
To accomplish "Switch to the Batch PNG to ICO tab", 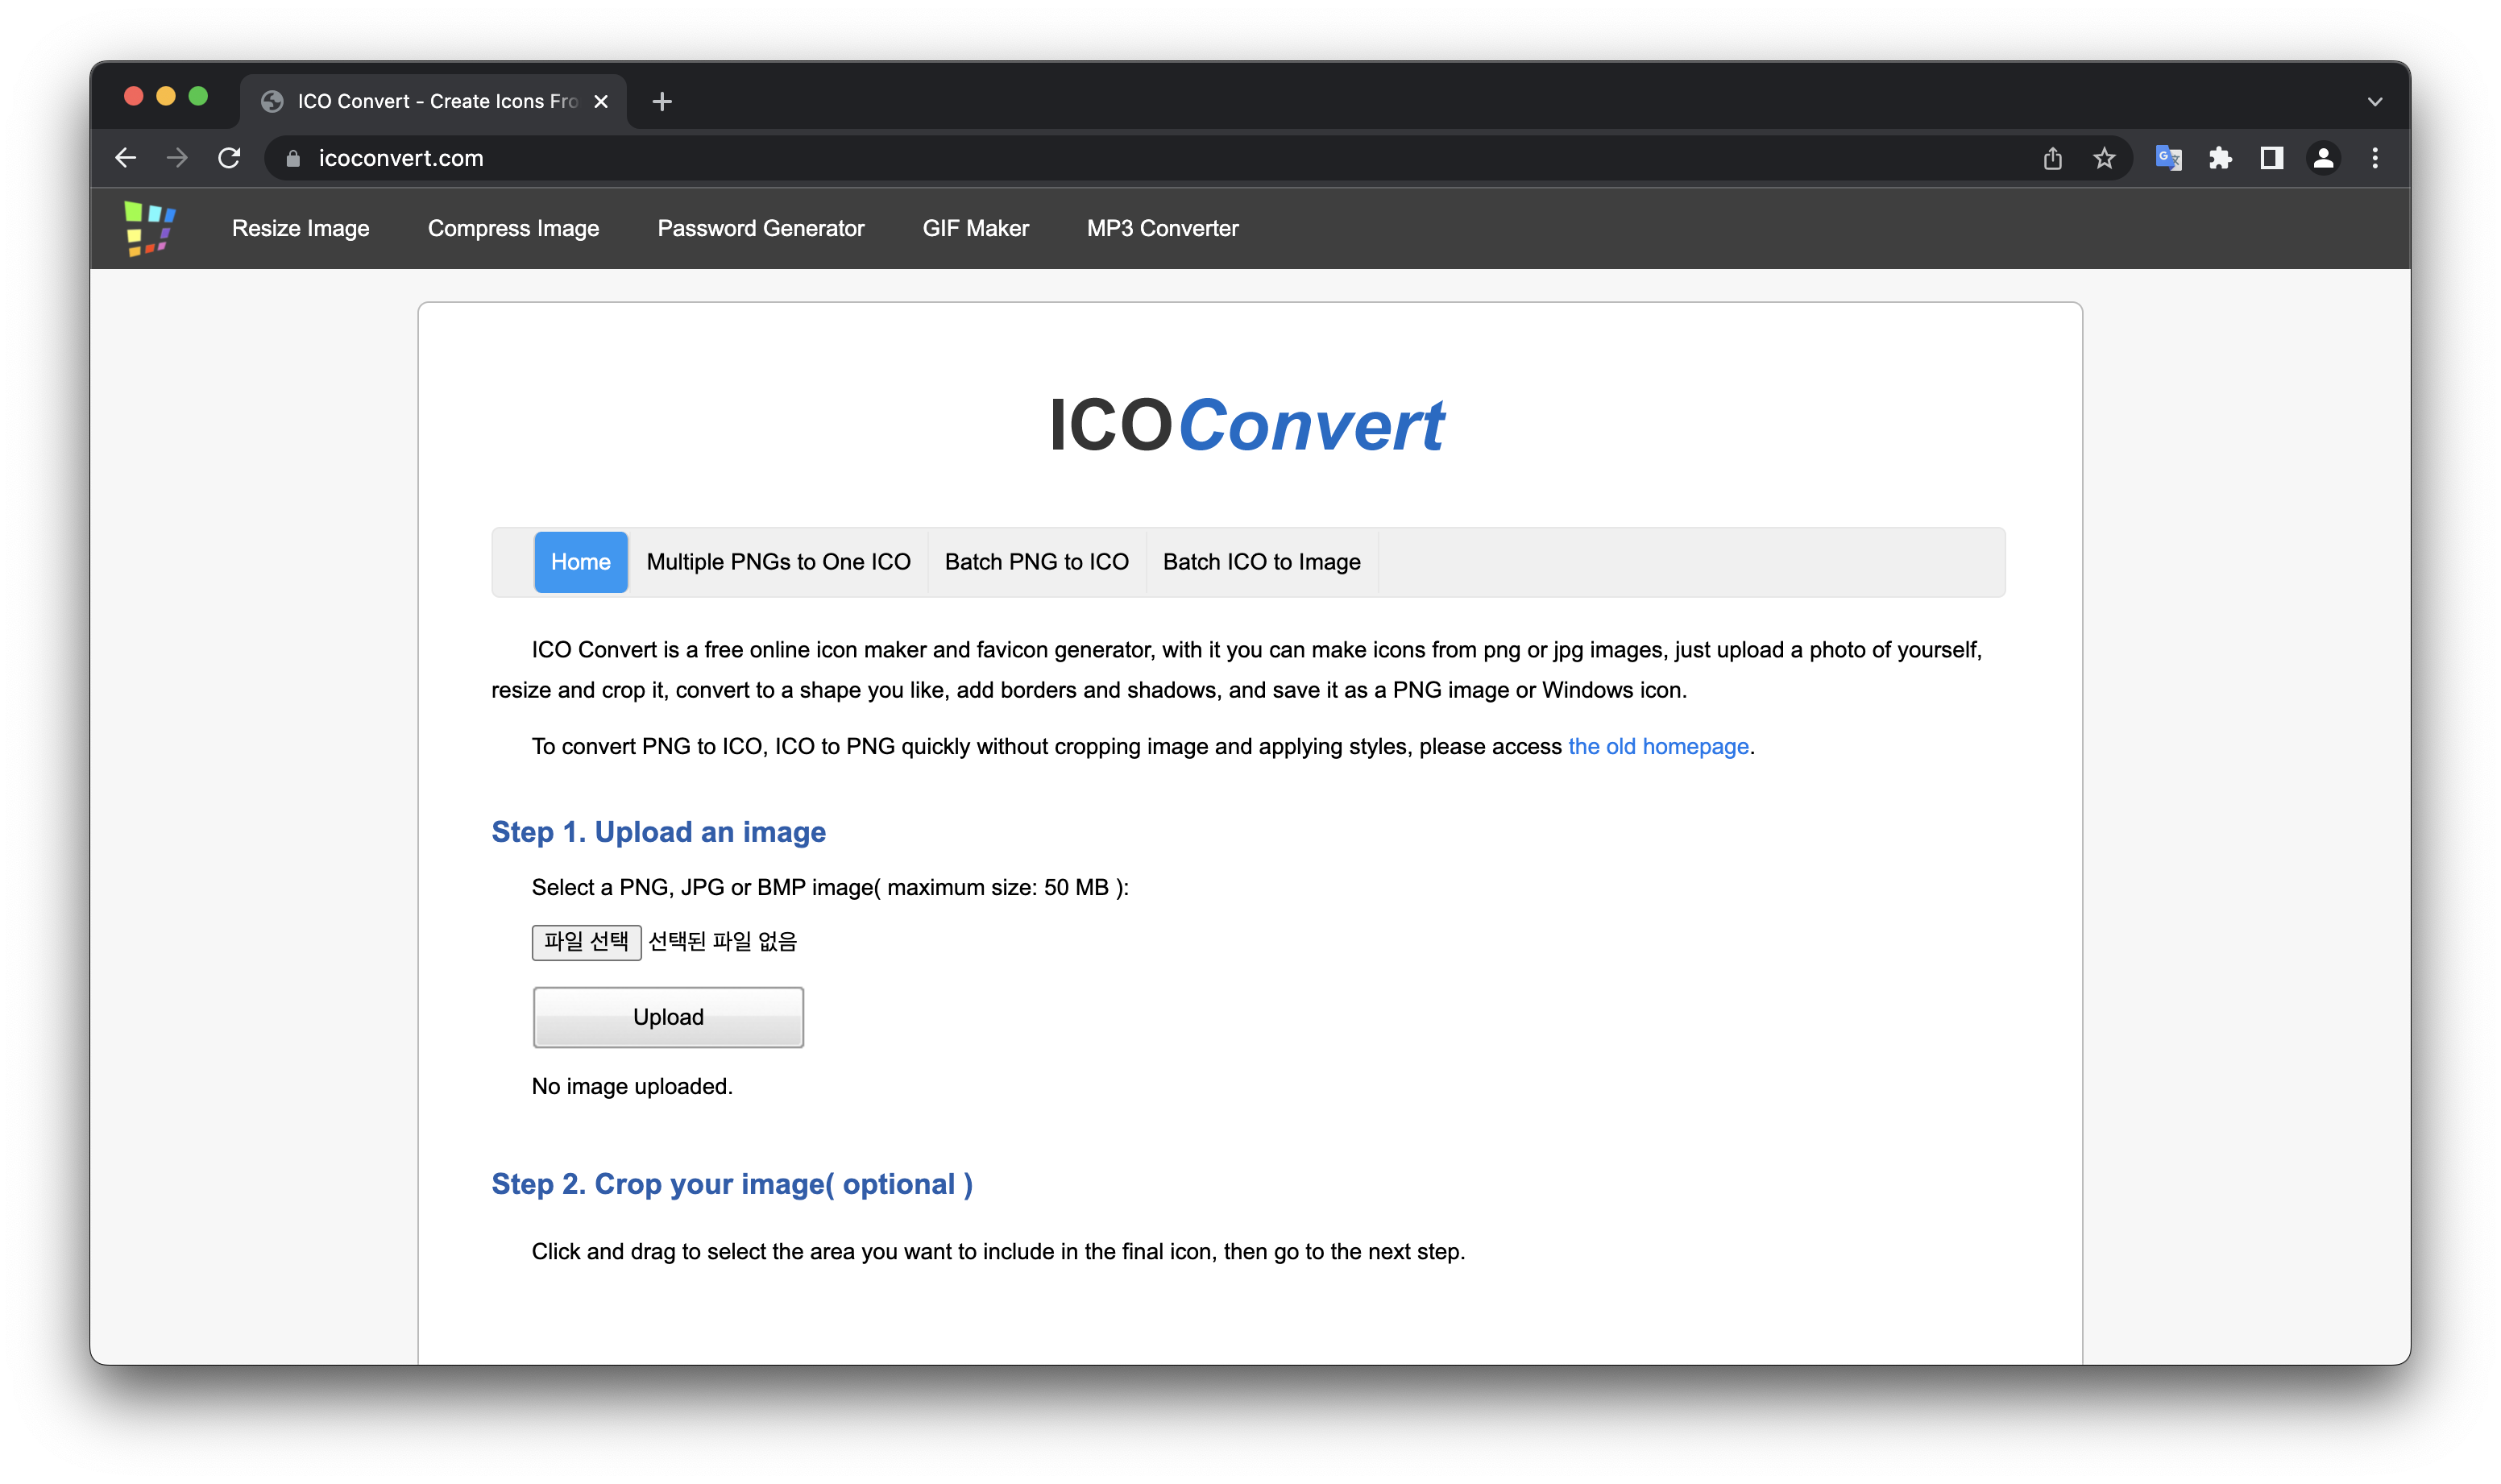I will point(1035,561).
